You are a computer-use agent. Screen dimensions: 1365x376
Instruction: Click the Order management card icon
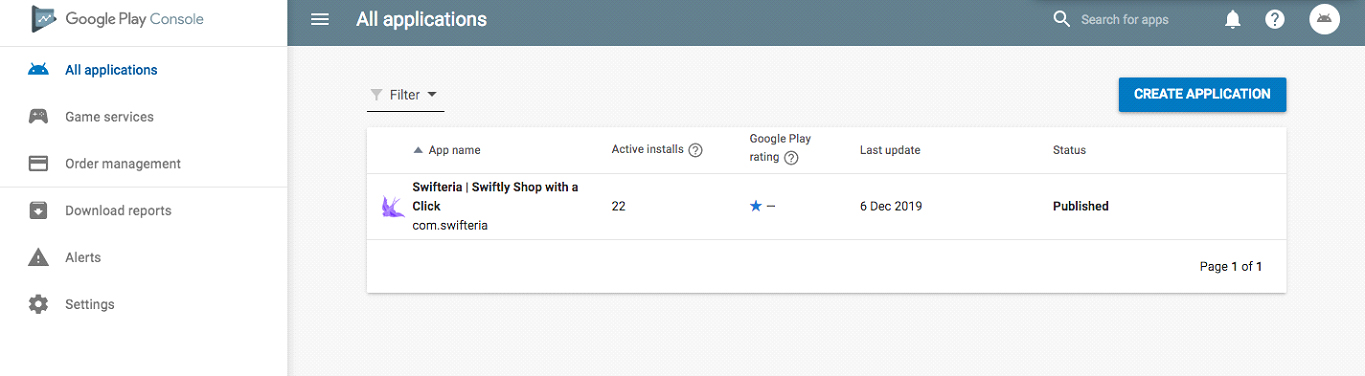coord(38,164)
